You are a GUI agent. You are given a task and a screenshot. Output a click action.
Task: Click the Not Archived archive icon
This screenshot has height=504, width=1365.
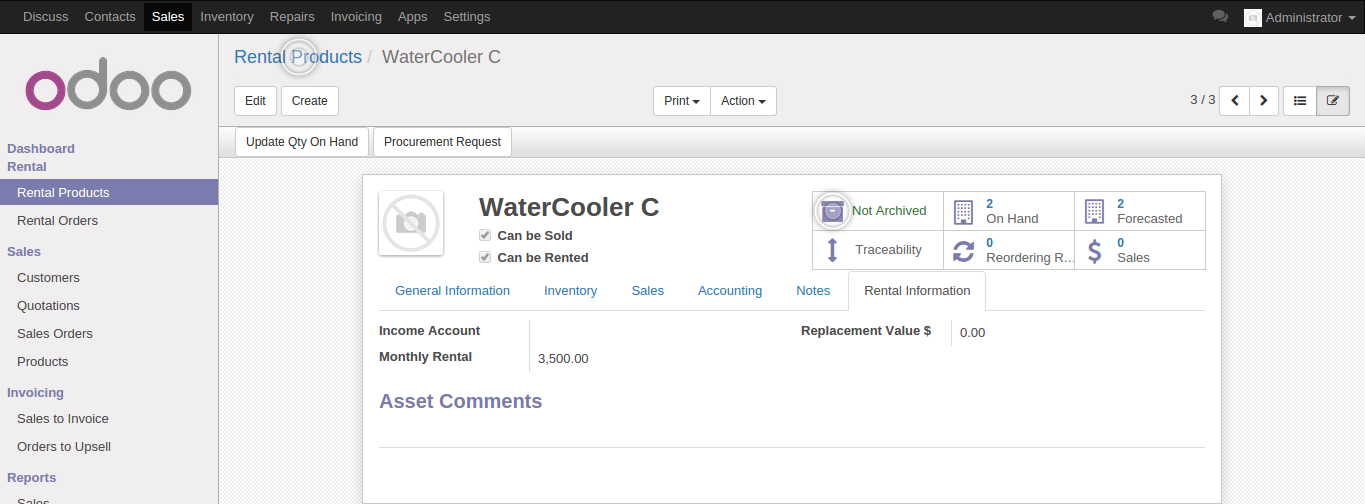pyautogui.click(x=832, y=211)
